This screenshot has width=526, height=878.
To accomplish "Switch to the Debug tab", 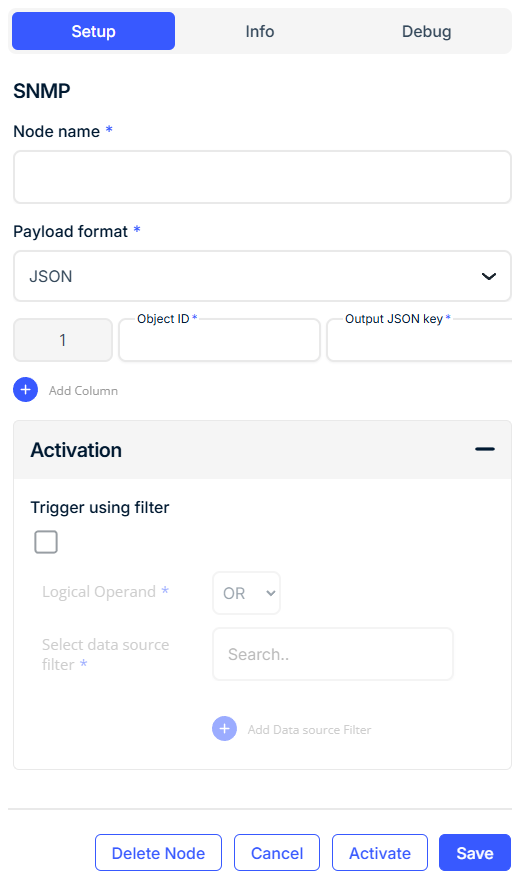I will pos(426,31).
